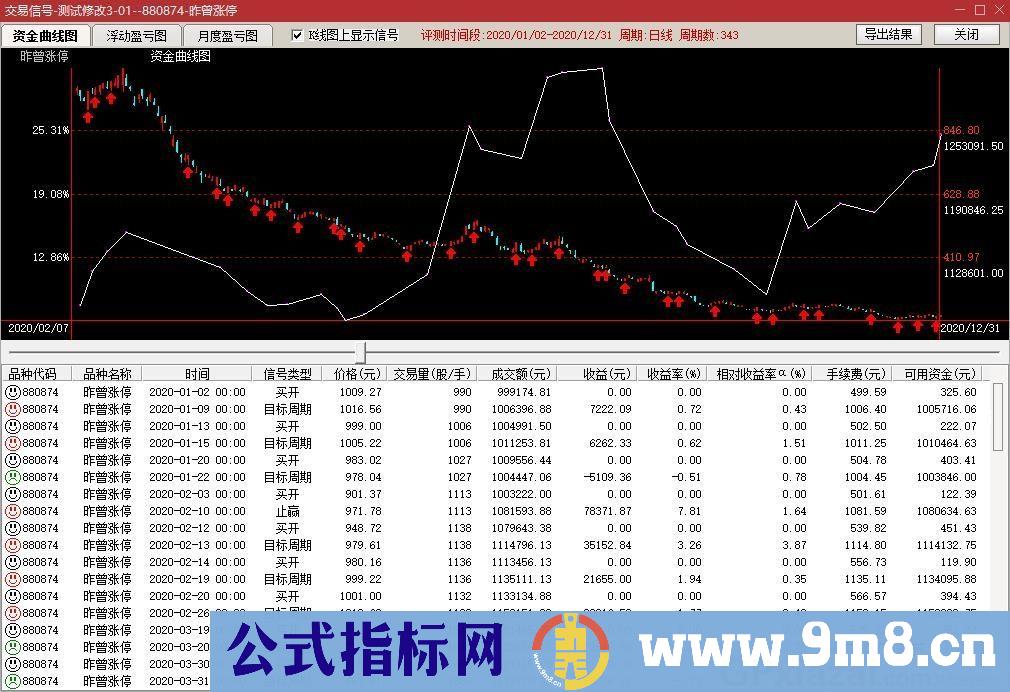Click the green sad-face icon of the 2020-03-20 row
This screenshot has width=1010, height=692.
point(13,647)
